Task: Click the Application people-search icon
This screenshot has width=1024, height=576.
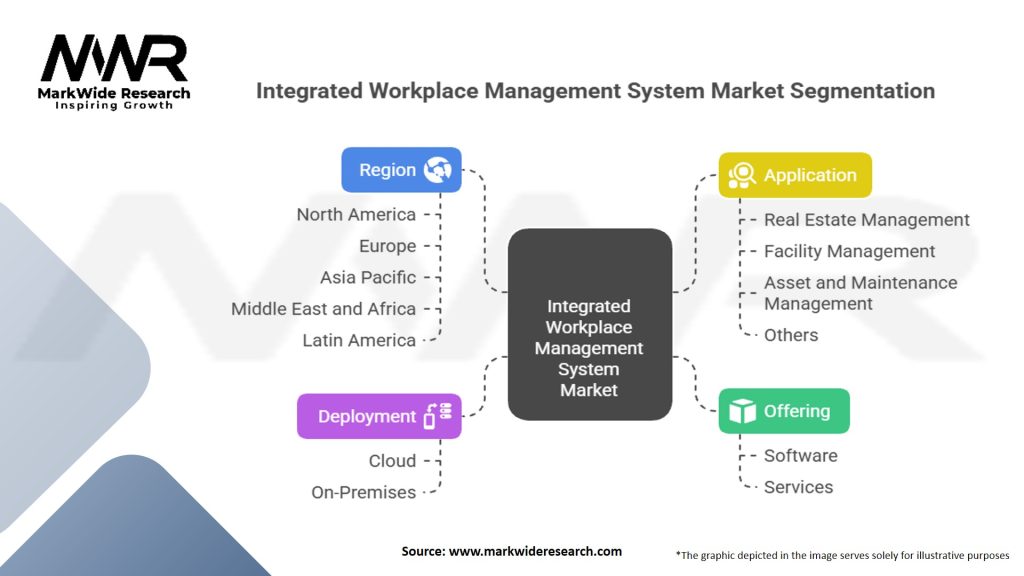Action: point(741,175)
